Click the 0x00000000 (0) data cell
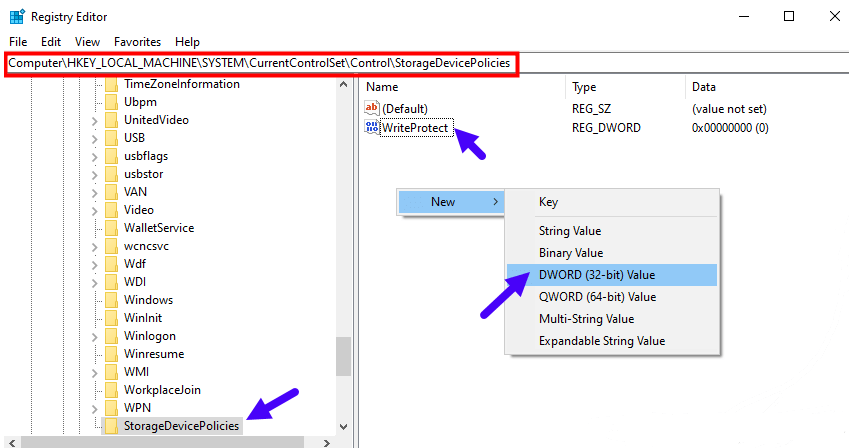 tap(730, 128)
